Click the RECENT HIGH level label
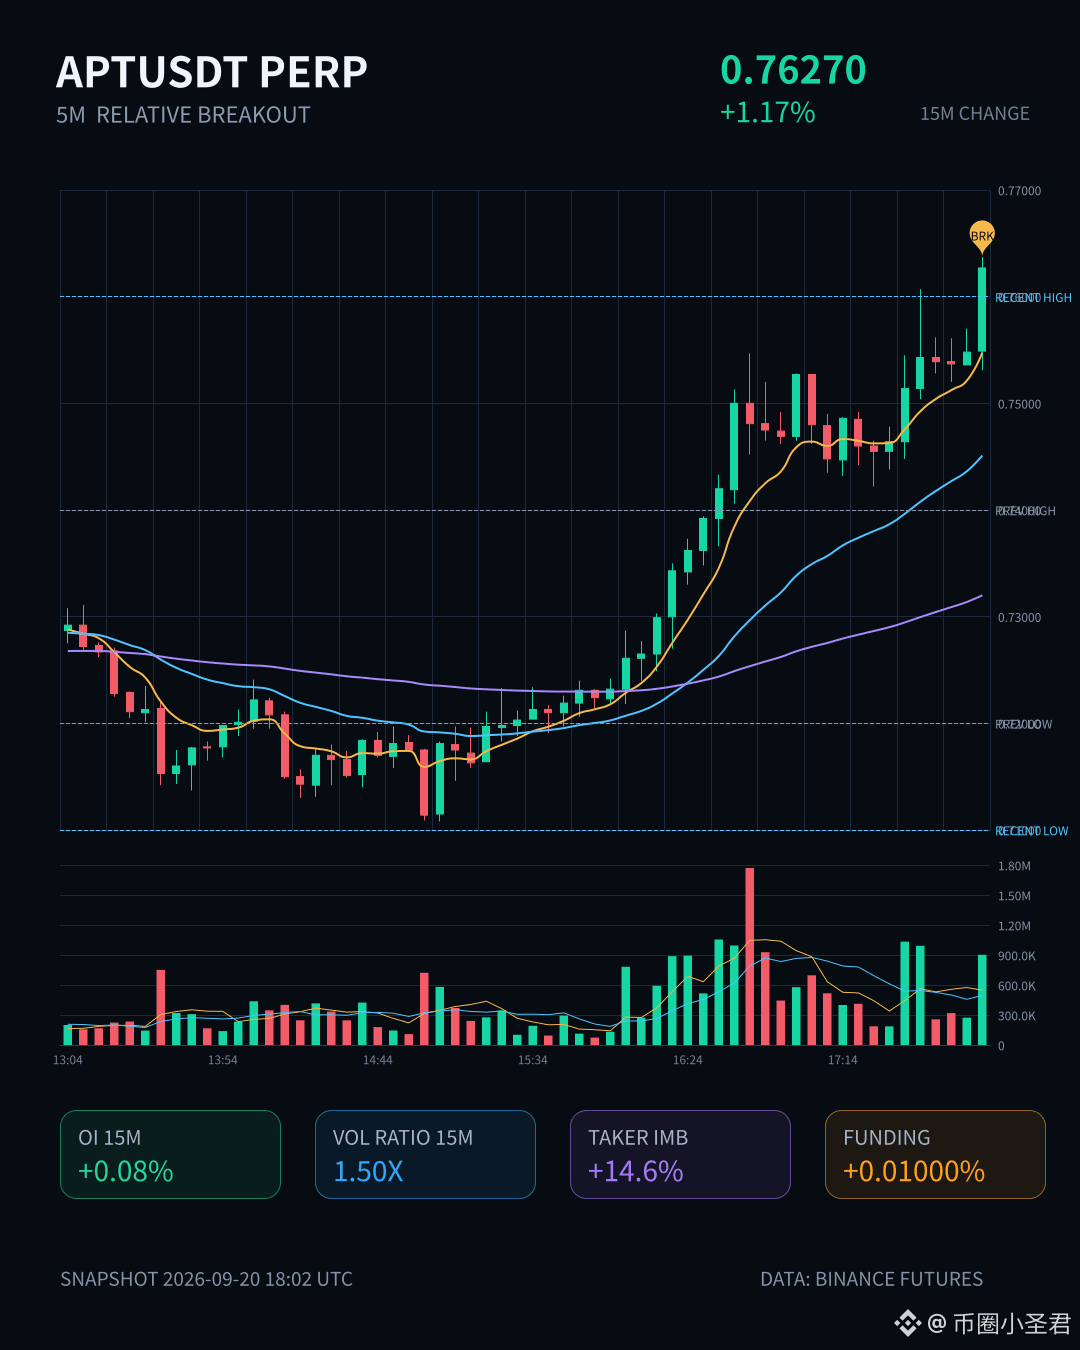This screenshot has width=1080, height=1350. pos(1034,298)
